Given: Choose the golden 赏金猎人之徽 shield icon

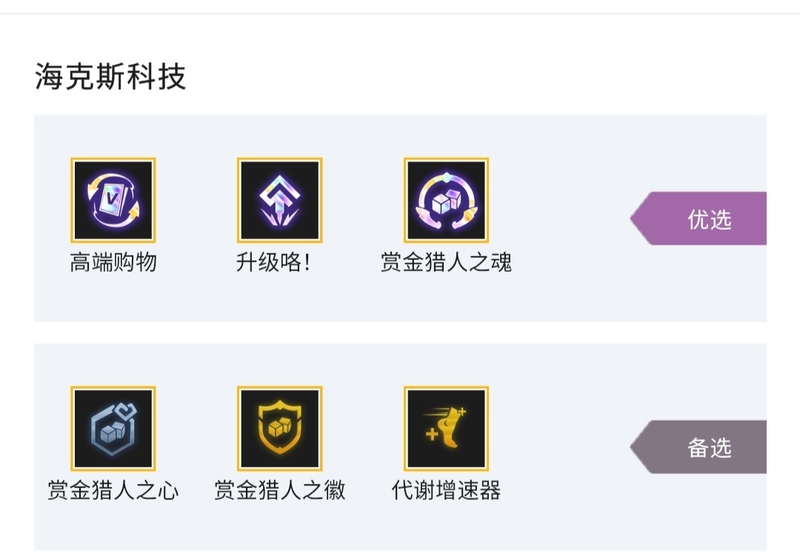Looking at the screenshot, I should 279,429.
